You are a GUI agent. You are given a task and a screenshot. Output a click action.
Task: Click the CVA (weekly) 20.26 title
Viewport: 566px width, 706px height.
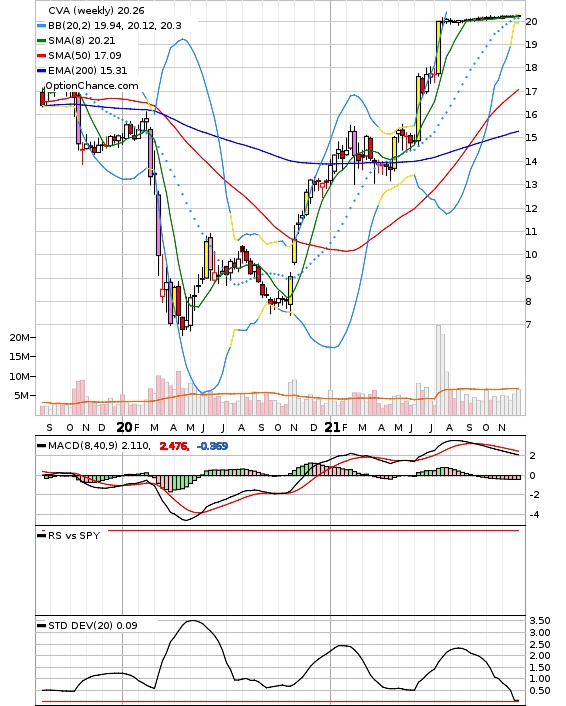point(96,10)
